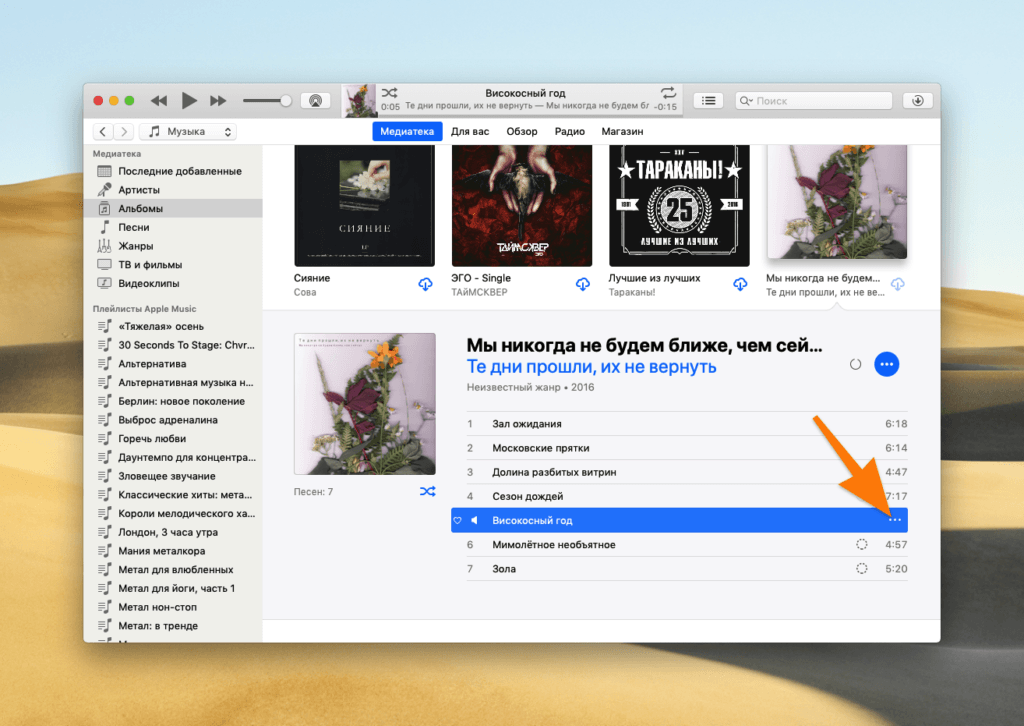Viewport: 1024px width, 726px height.
Task: Open Мания металкора playlist
Action: pos(173,551)
